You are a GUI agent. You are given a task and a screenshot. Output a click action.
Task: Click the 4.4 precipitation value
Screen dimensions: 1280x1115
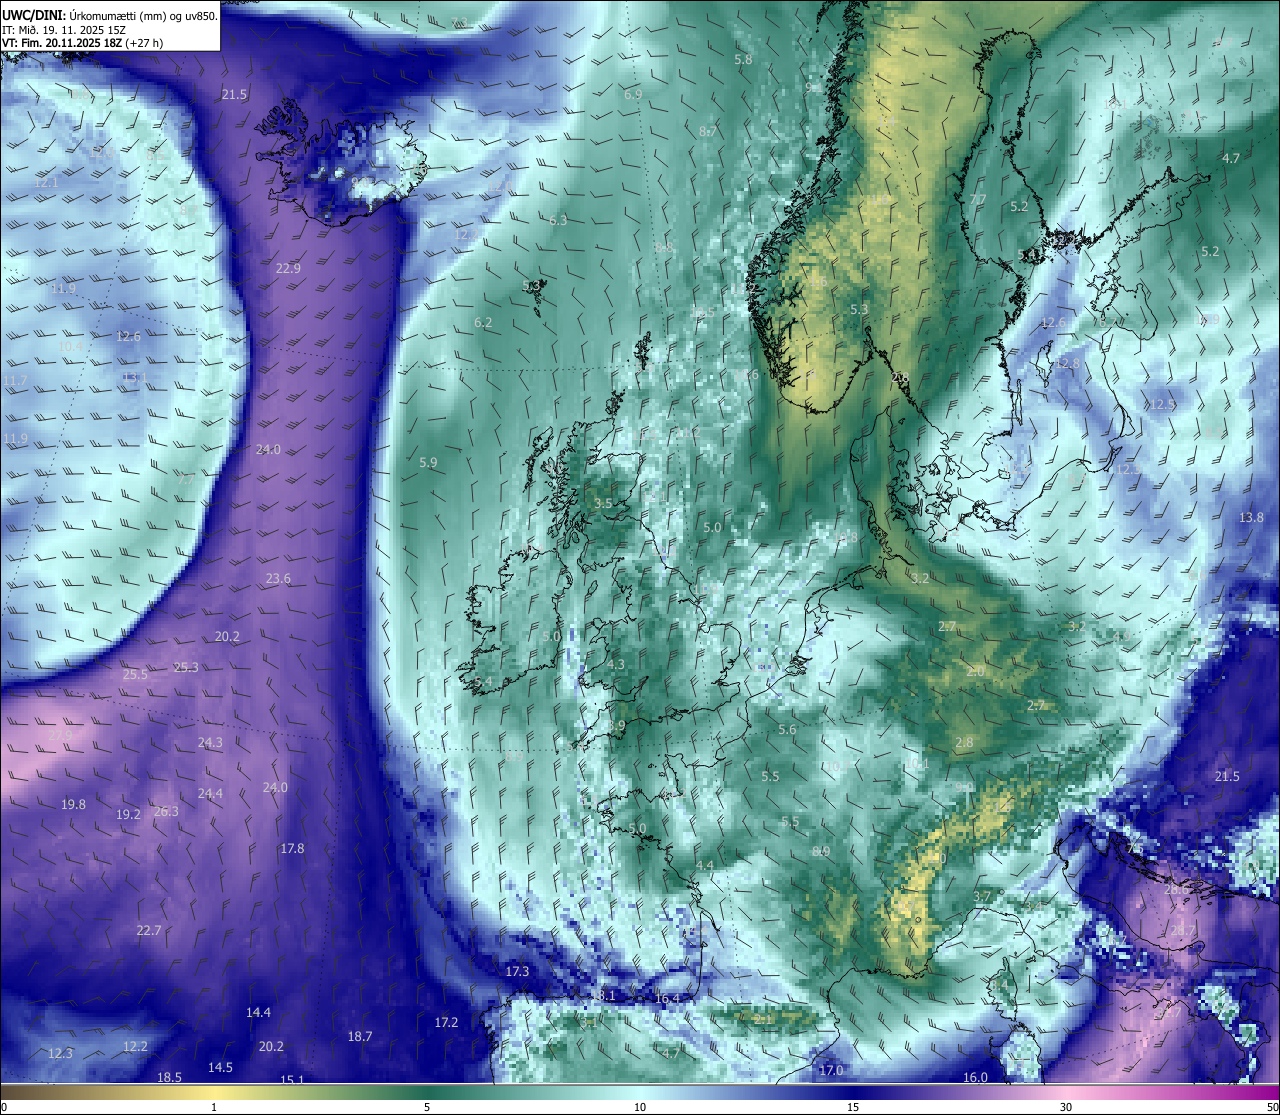[x=705, y=867]
